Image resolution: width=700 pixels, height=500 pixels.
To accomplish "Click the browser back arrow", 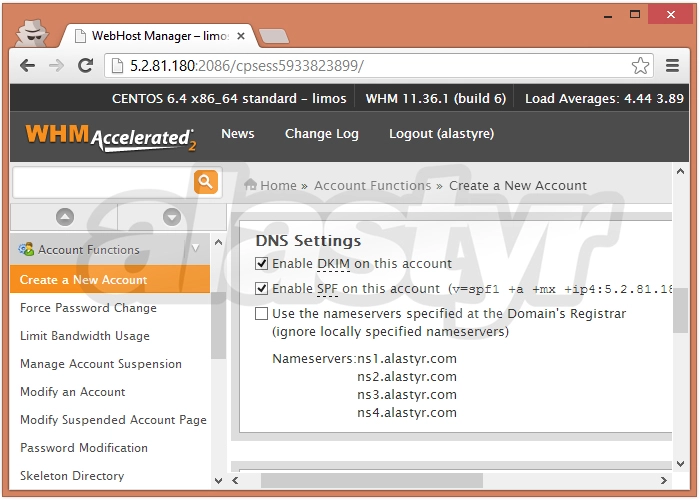I will pos(27,66).
